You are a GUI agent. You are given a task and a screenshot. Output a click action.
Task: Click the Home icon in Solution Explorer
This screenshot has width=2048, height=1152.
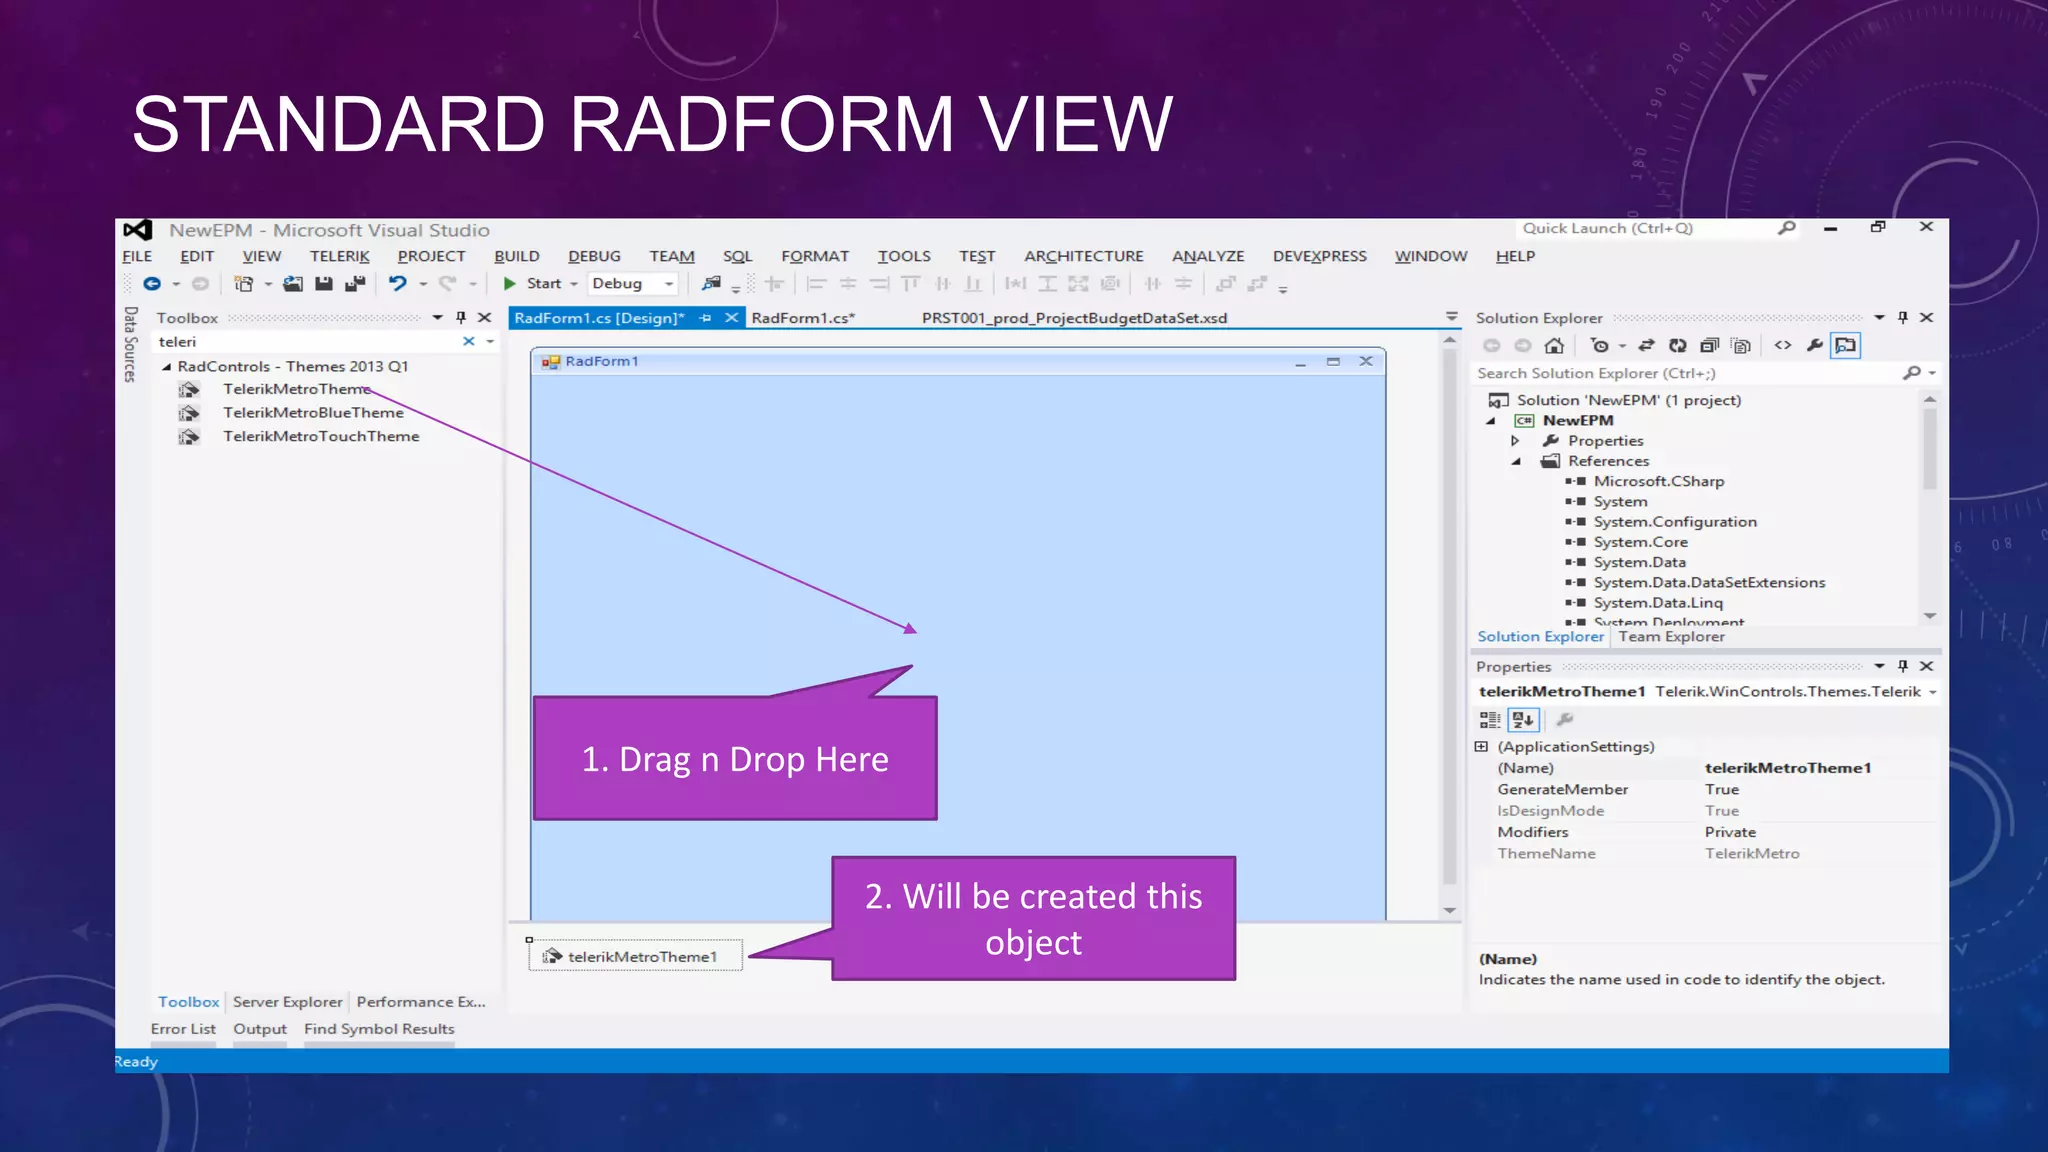[1554, 346]
